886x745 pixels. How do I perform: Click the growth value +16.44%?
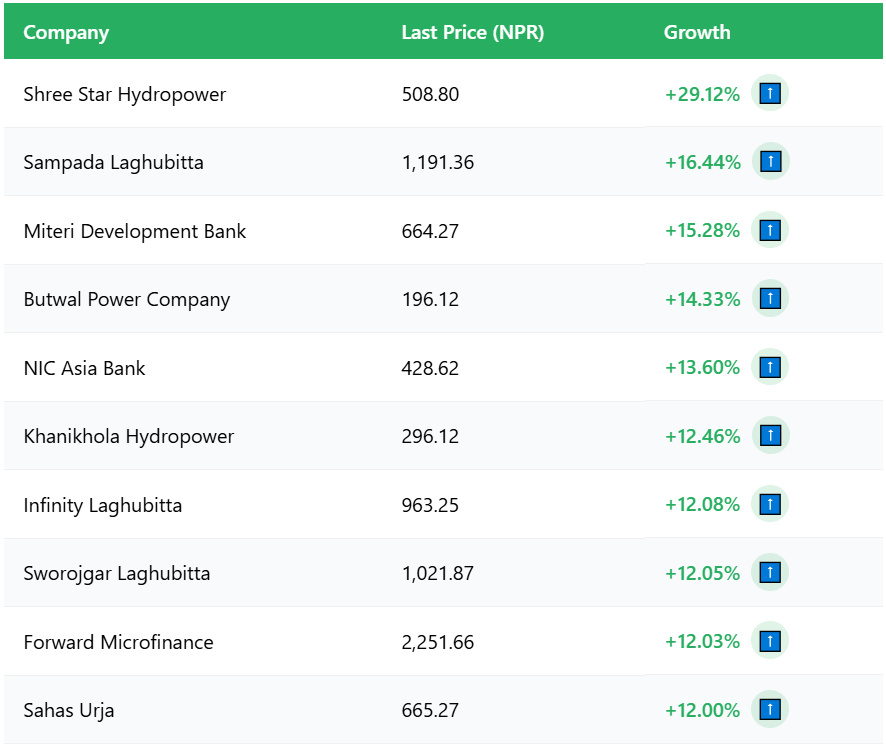pos(703,162)
